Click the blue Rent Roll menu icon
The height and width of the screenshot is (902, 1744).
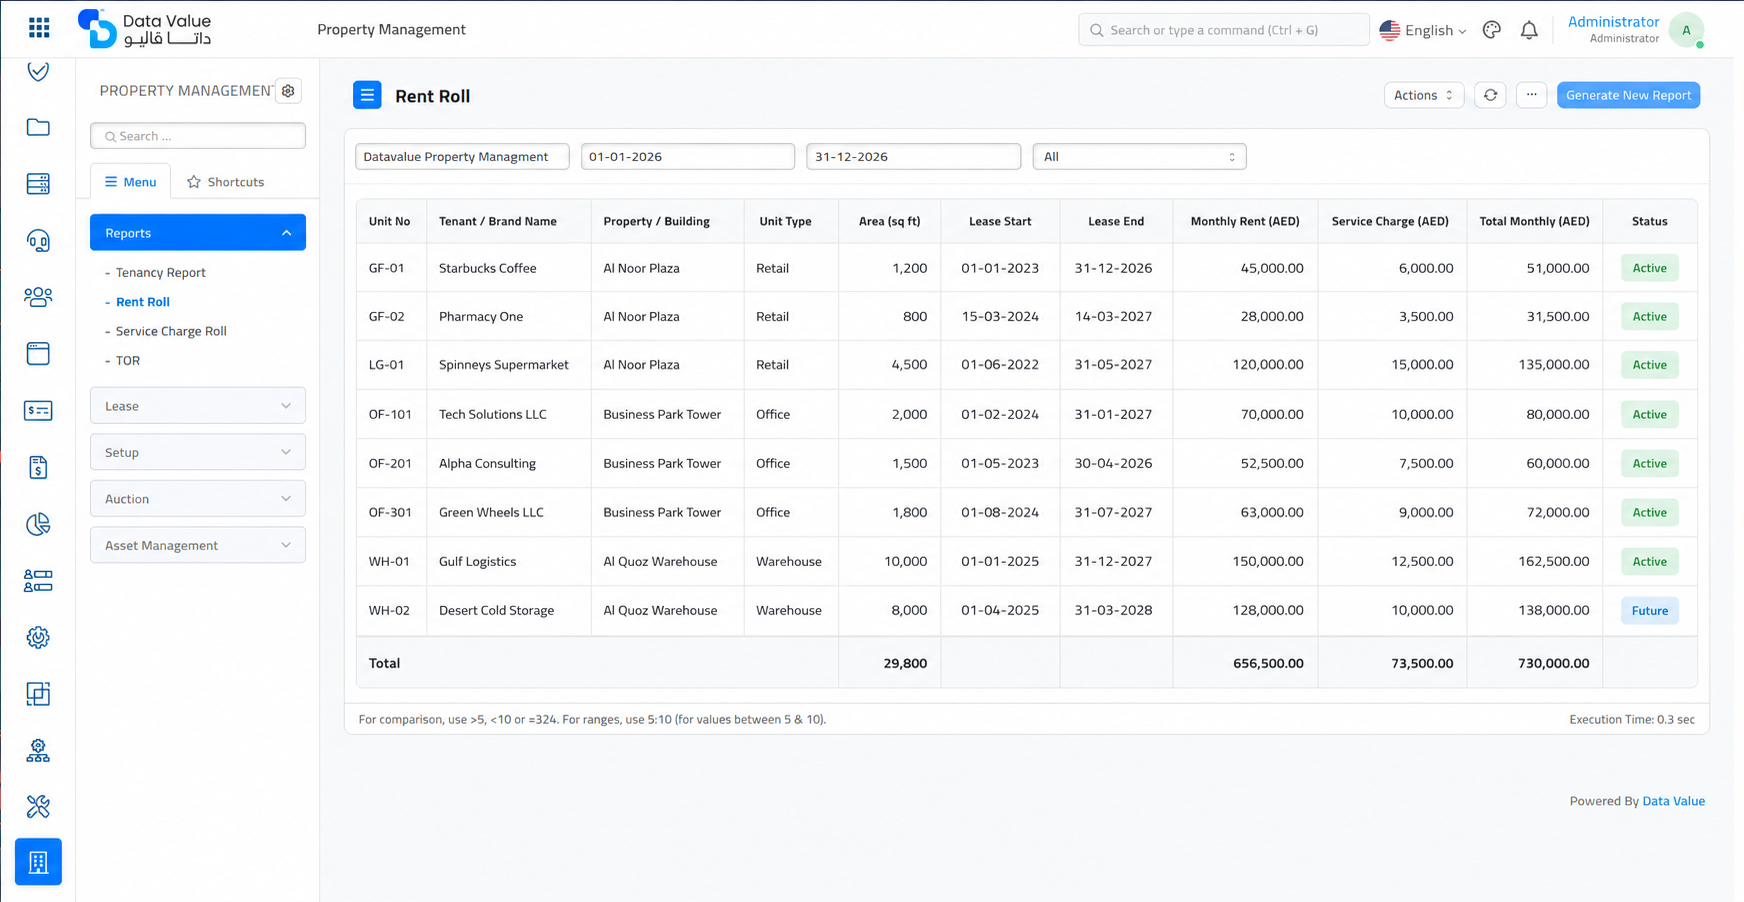coord(367,95)
